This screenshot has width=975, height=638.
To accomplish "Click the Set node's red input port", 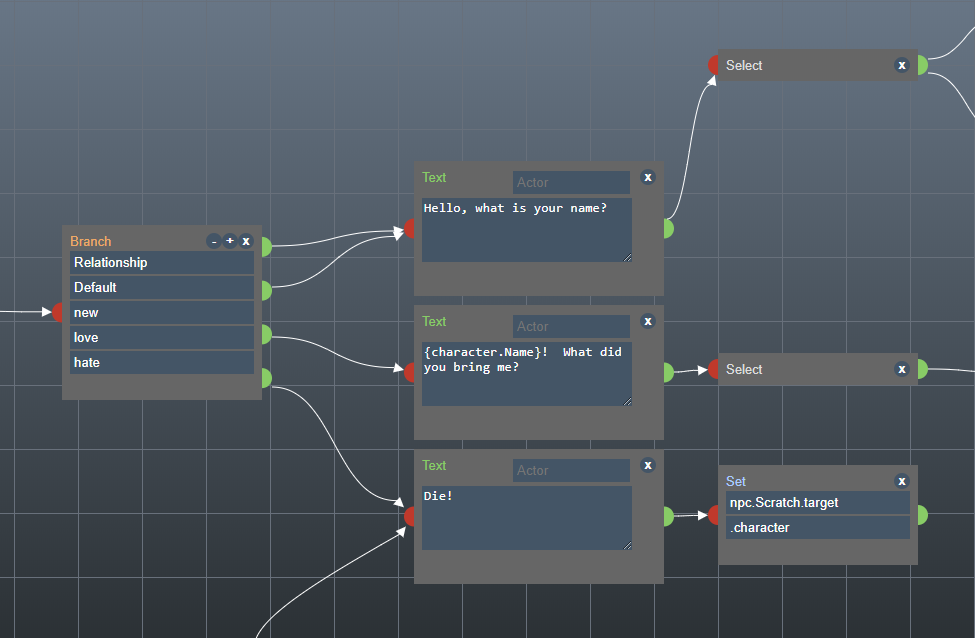I will point(713,515).
